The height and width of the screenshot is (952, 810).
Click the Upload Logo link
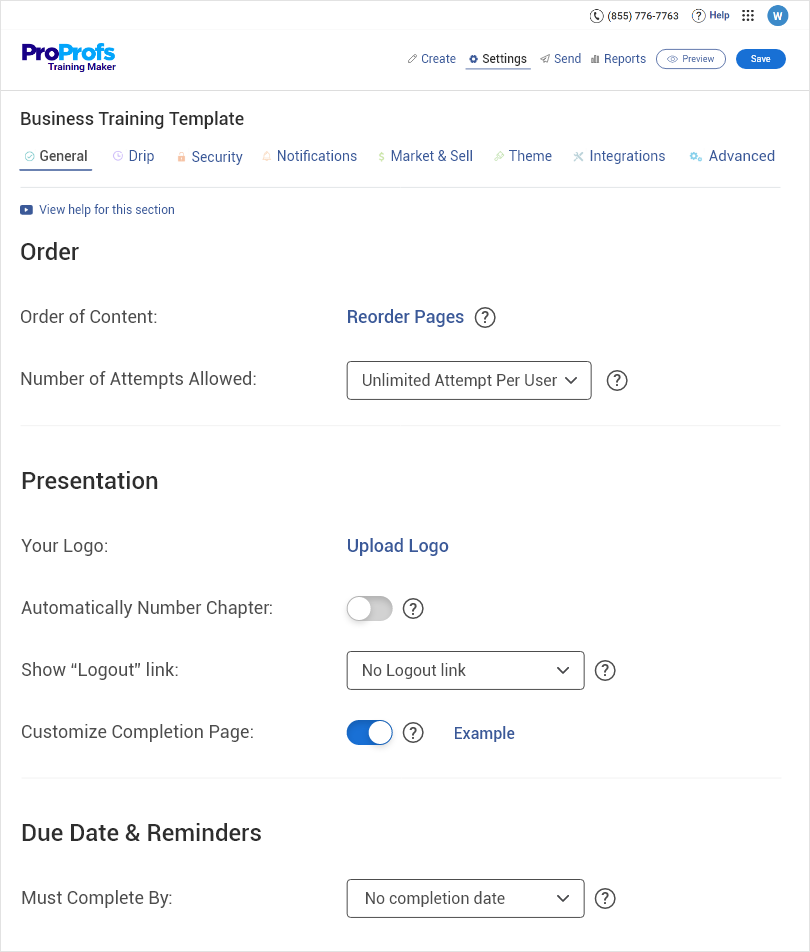click(397, 546)
